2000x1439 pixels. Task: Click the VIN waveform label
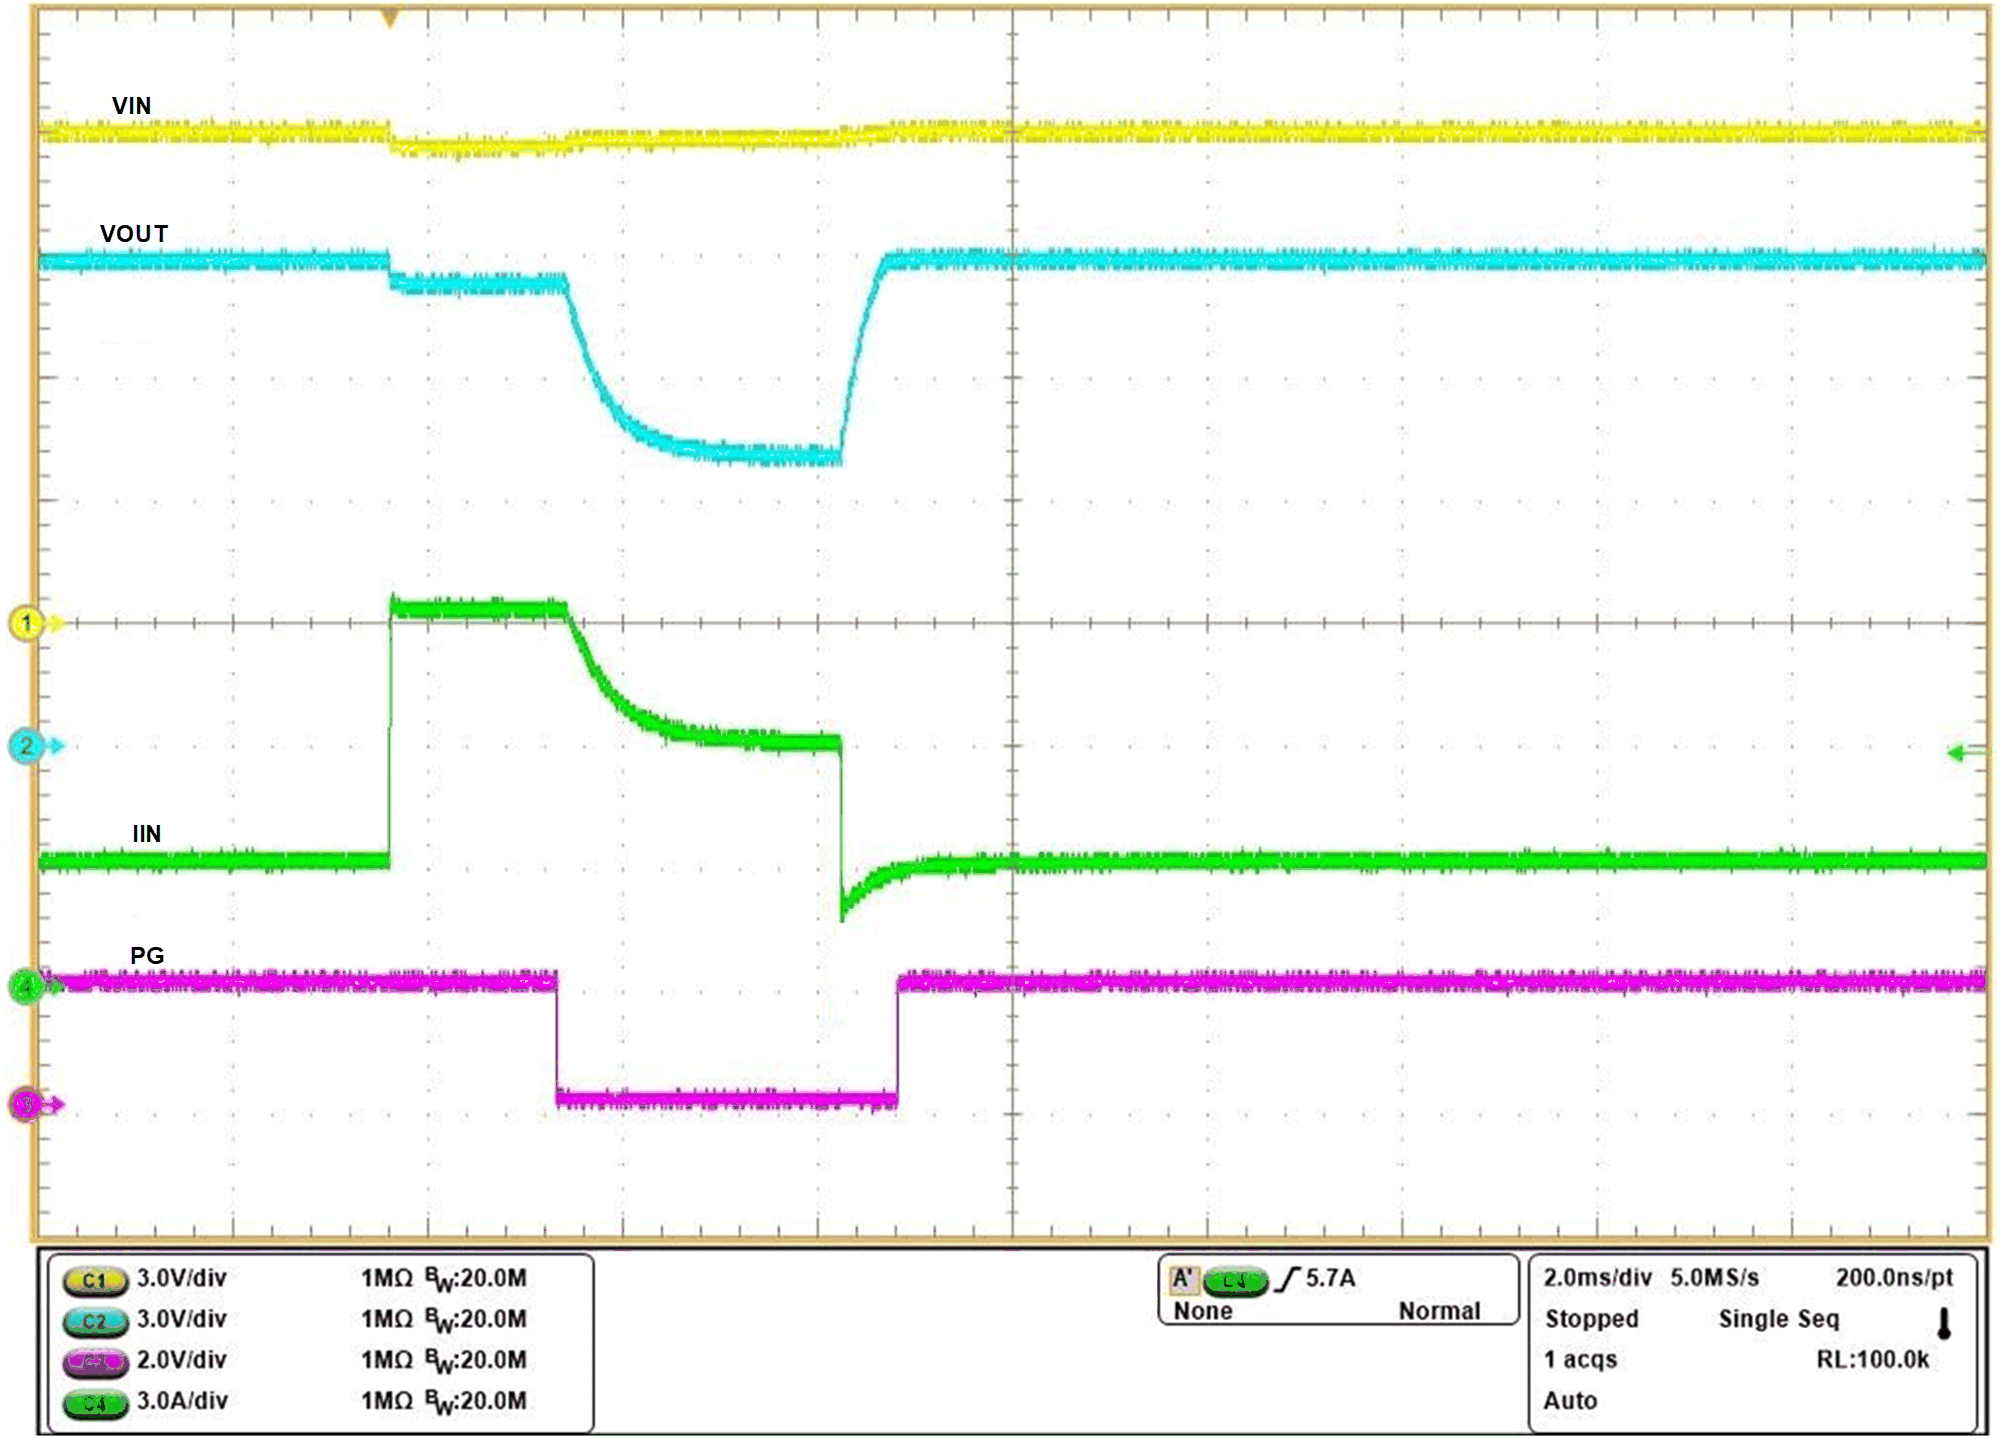[132, 106]
